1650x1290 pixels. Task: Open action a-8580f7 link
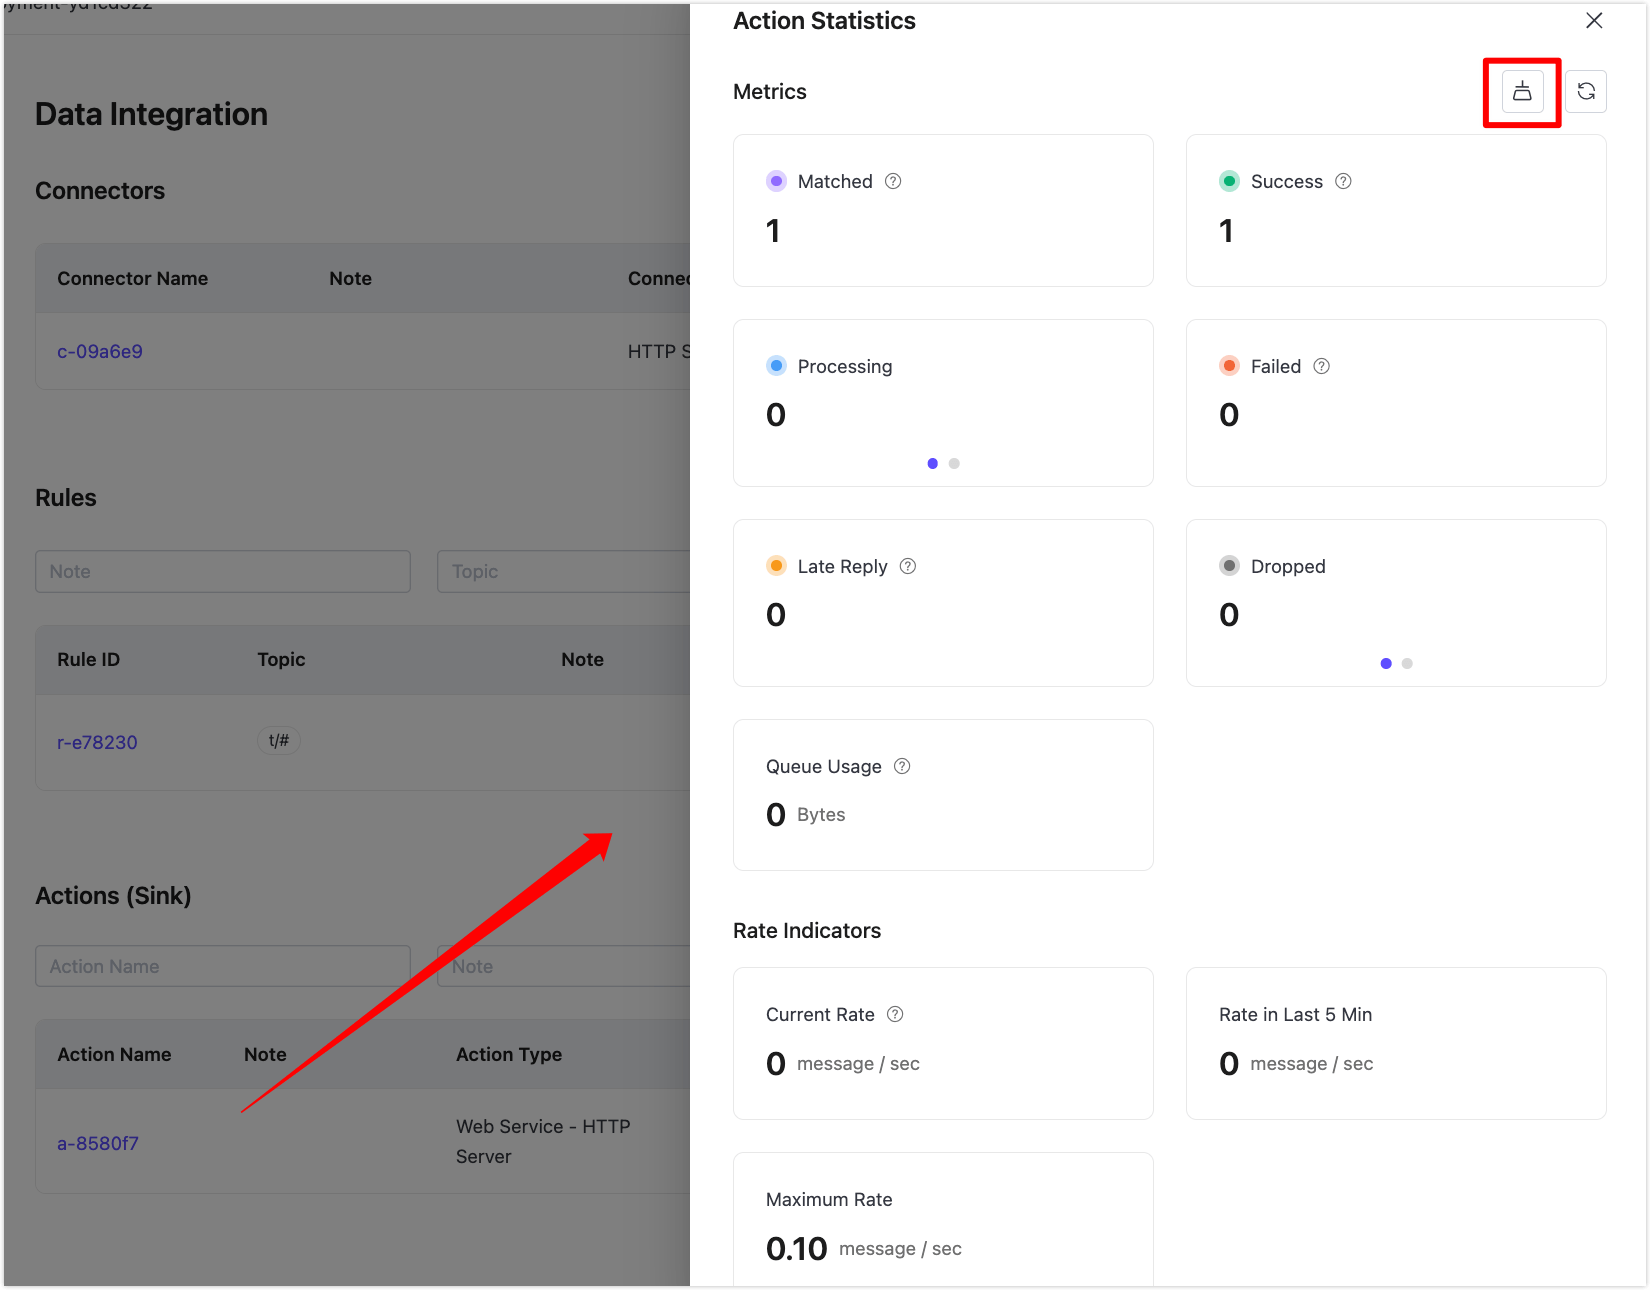(x=98, y=1143)
